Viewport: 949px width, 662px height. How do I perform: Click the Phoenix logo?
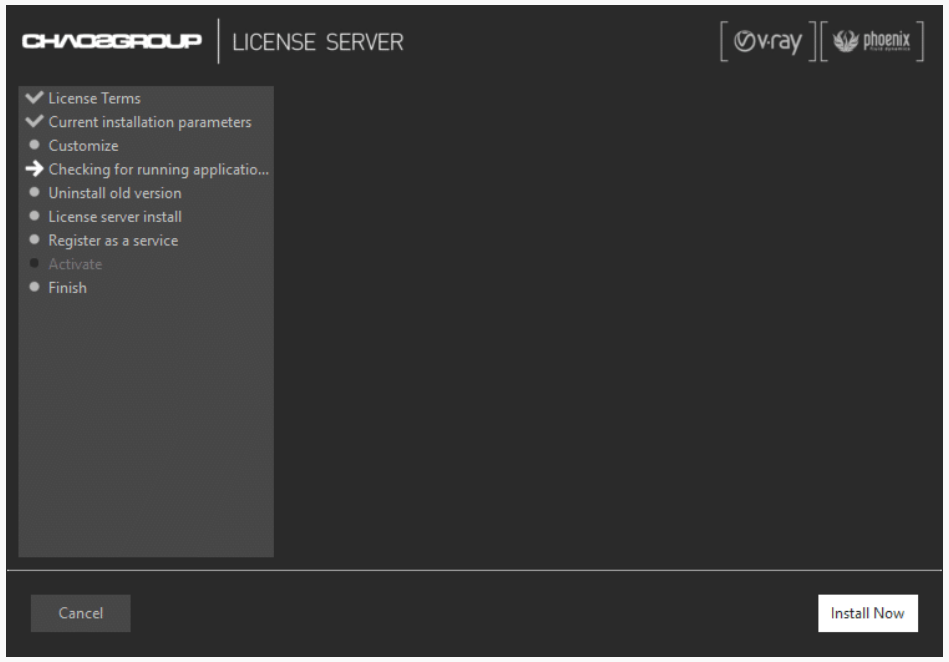coord(872,41)
